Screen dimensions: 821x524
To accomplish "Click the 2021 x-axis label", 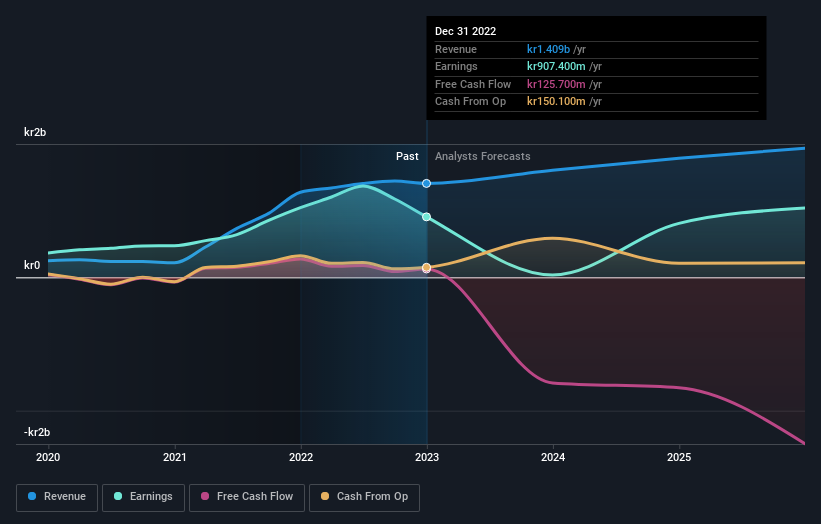I will pos(174,458).
